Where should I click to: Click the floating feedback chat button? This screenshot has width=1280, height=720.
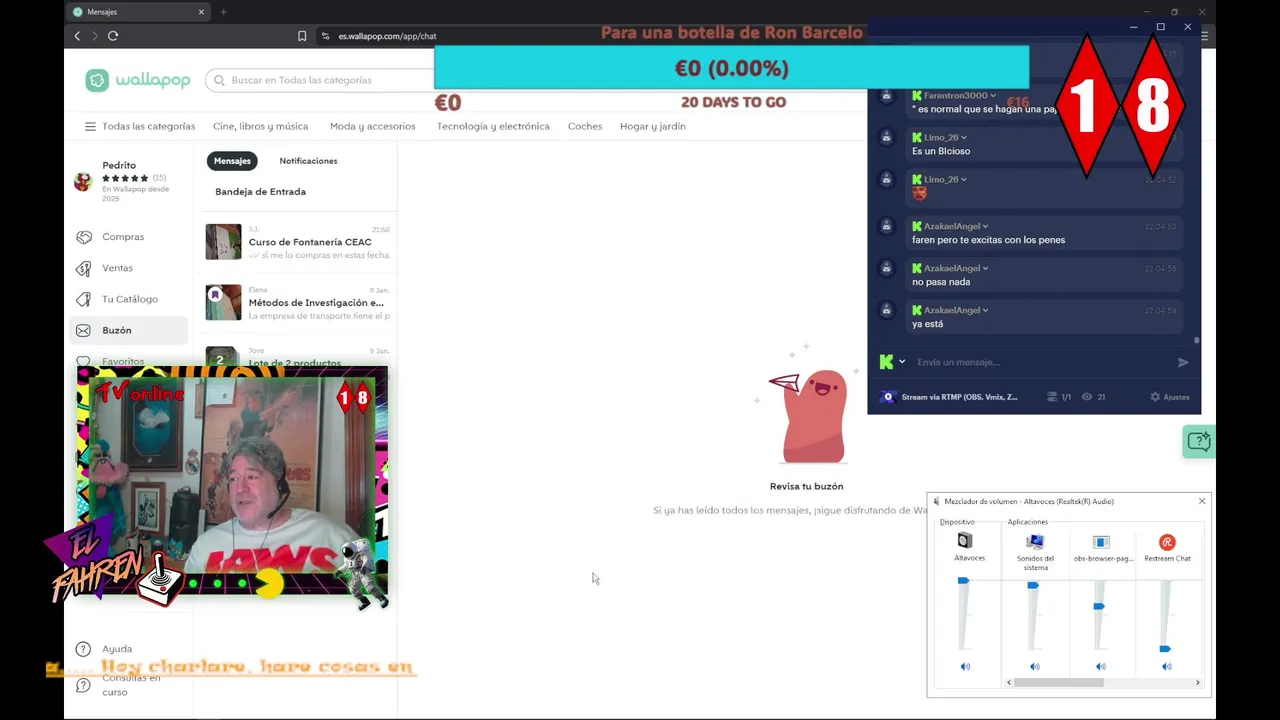click(x=1198, y=441)
